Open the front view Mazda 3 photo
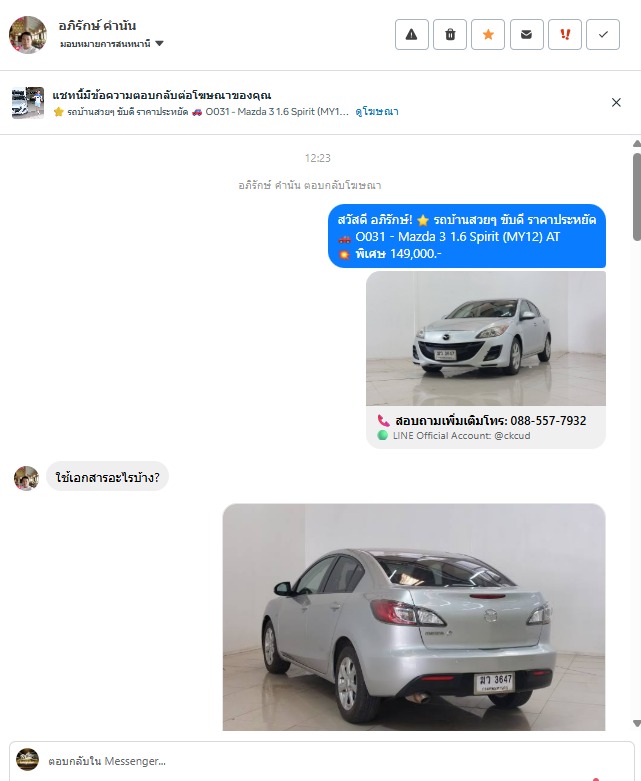The image size is (641, 781). pos(486,339)
